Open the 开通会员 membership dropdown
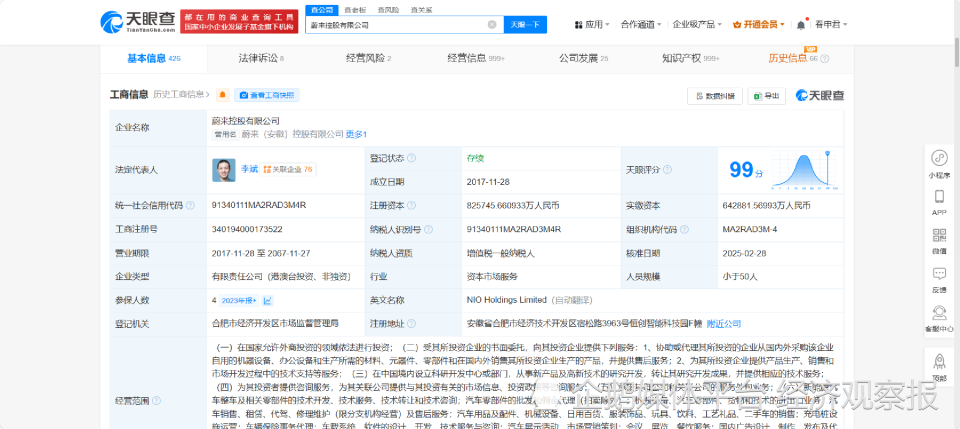Image resolution: width=960 pixels, height=429 pixels. 759,24
